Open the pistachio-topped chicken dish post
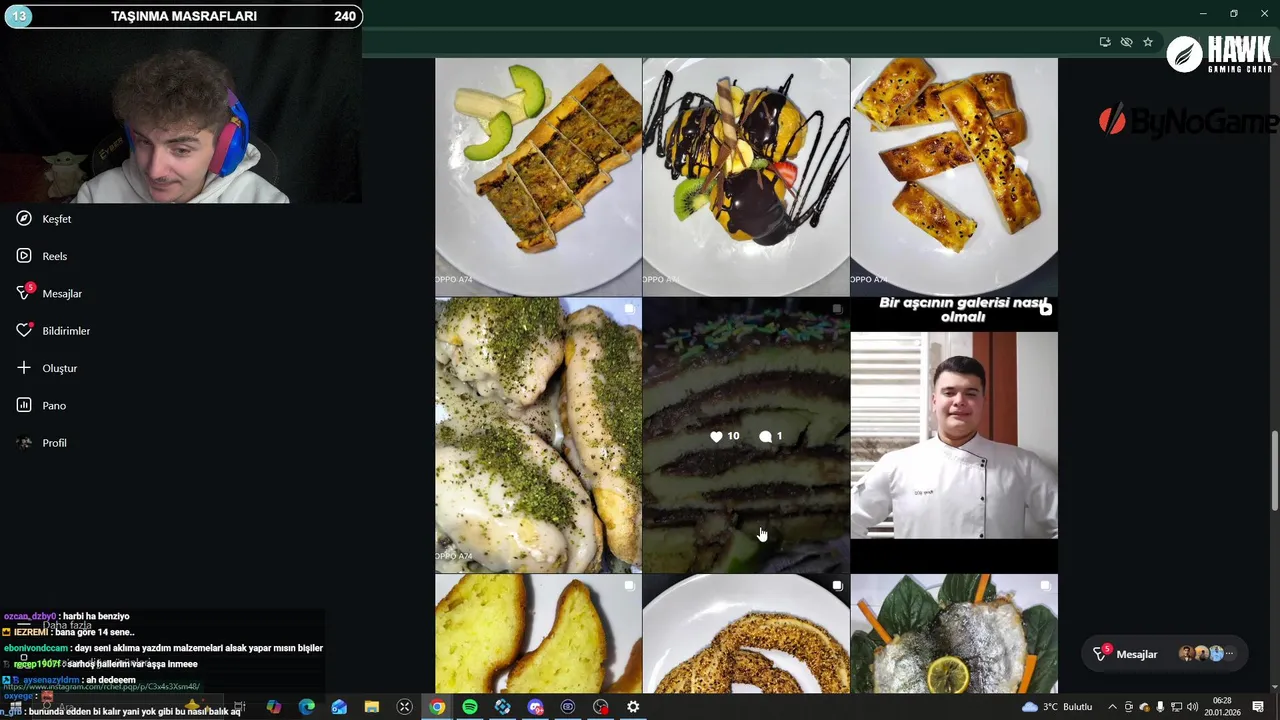This screenshot has height=720, width=1280. click(538, 435)
